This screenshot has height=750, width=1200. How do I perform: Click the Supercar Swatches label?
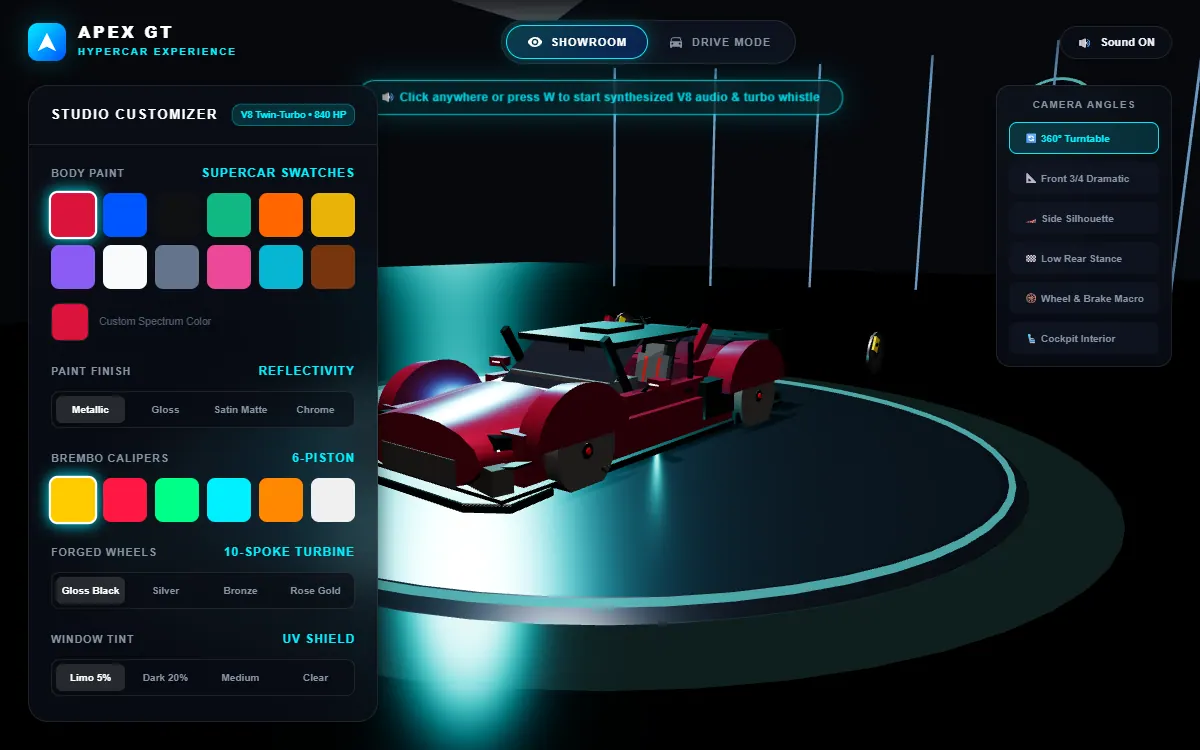(x=278, y=173)
